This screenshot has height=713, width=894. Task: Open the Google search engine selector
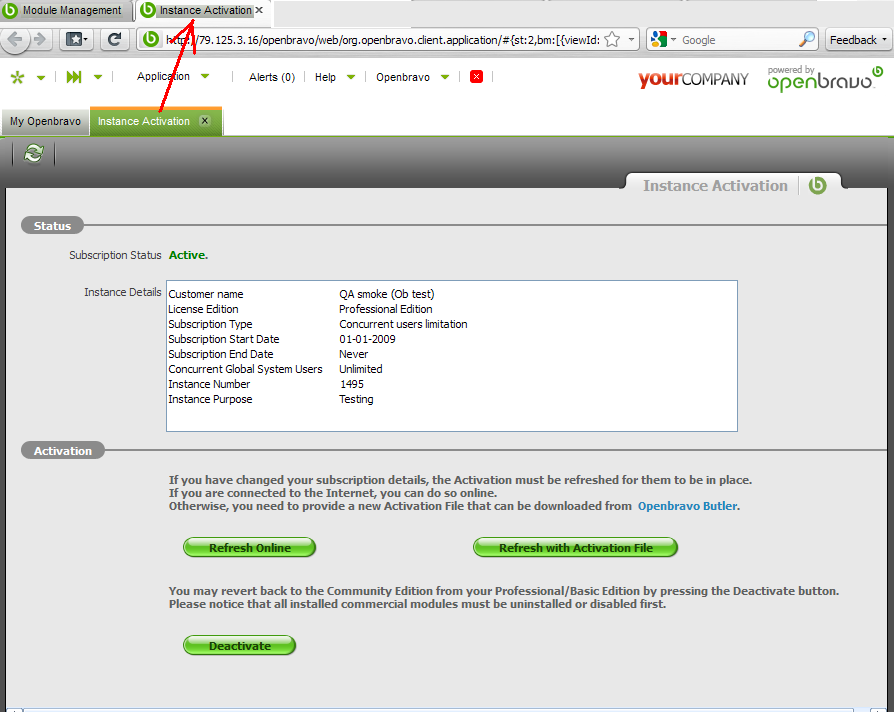click(663, 39)
